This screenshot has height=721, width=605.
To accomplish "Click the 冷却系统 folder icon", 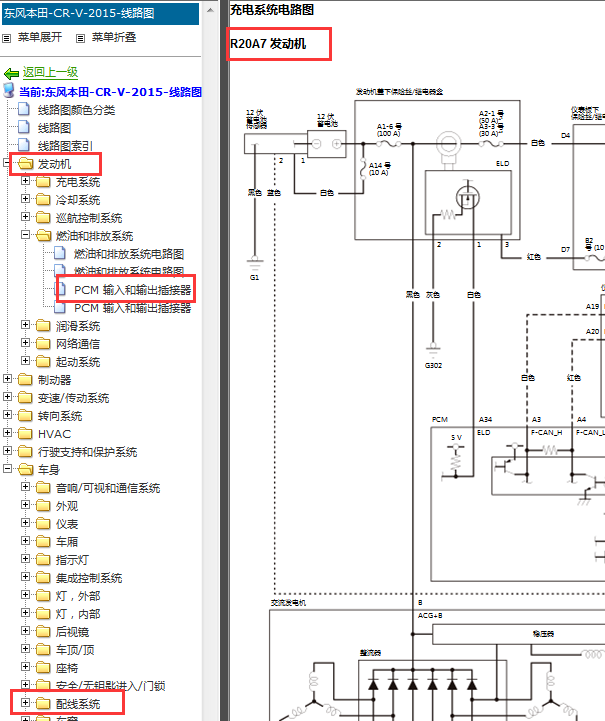I will [43, 200].
